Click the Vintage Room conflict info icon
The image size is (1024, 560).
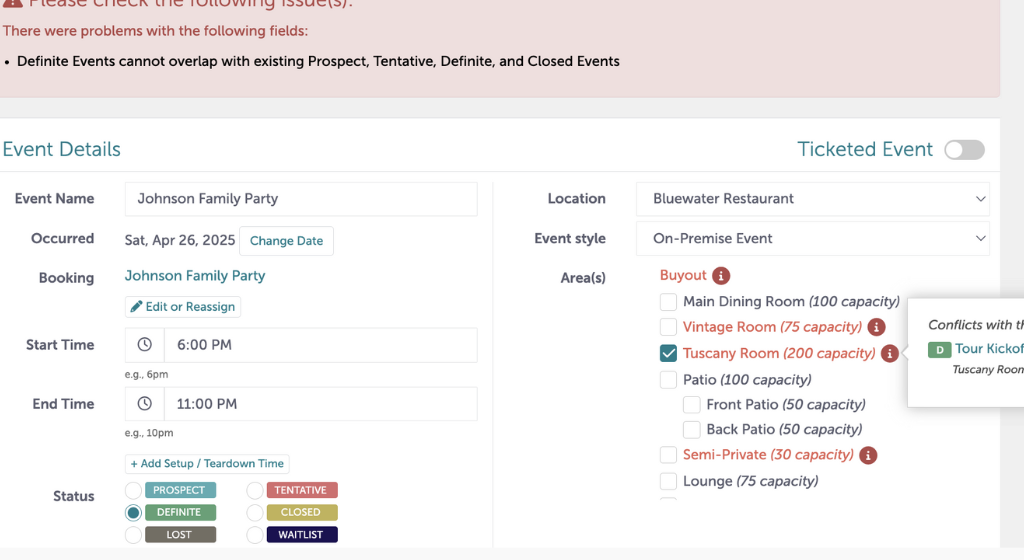click(x=876, y=327)
